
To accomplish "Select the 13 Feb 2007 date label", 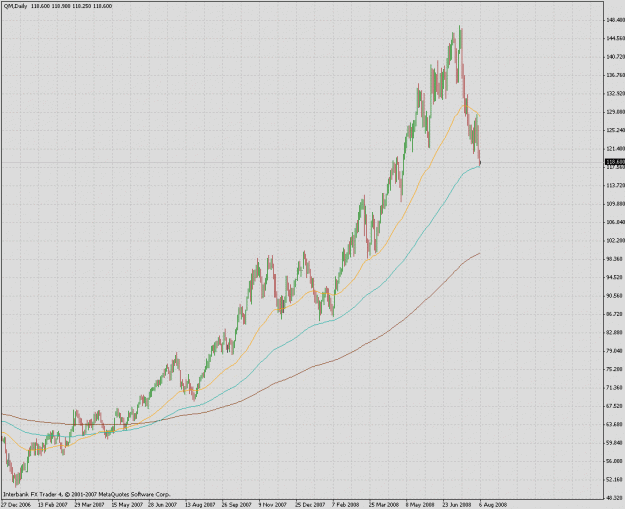I will [x=53, y=505].
